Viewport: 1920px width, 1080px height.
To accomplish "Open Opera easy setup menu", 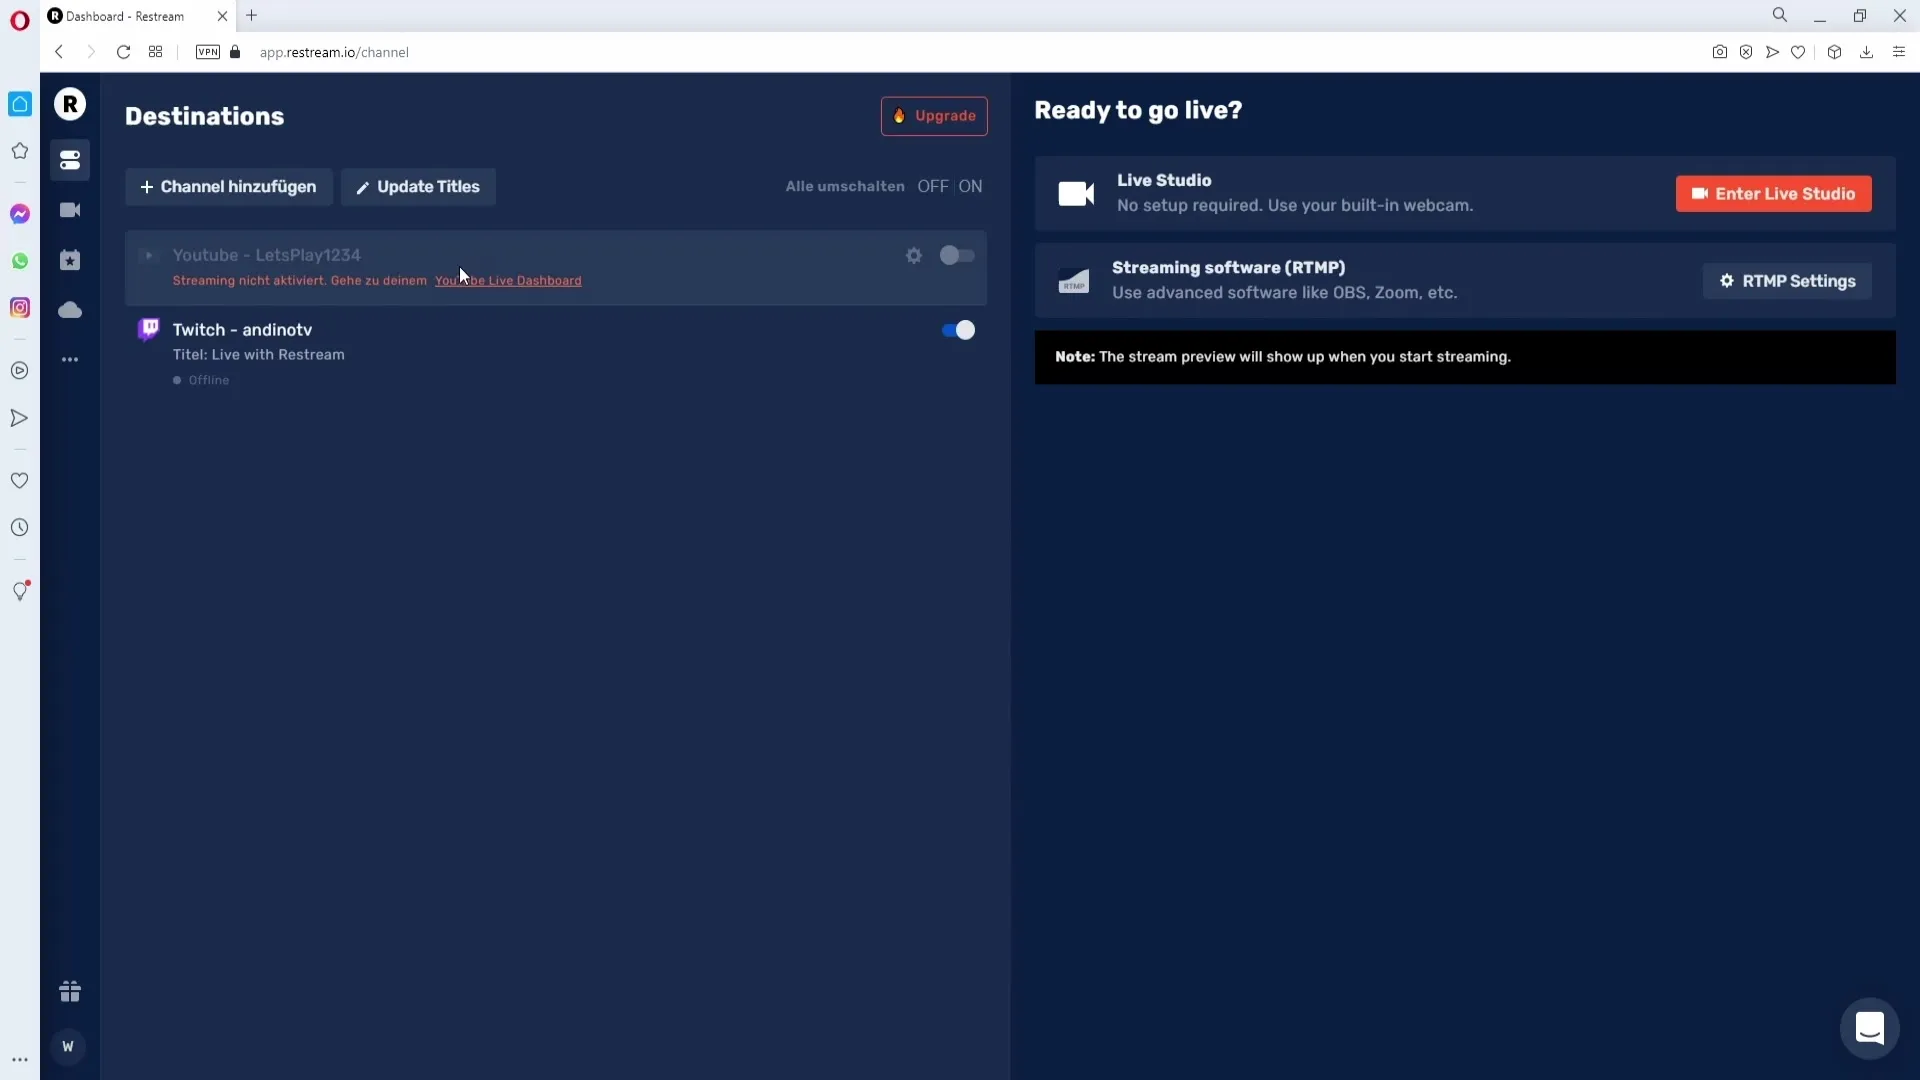I will [1899, 52].
